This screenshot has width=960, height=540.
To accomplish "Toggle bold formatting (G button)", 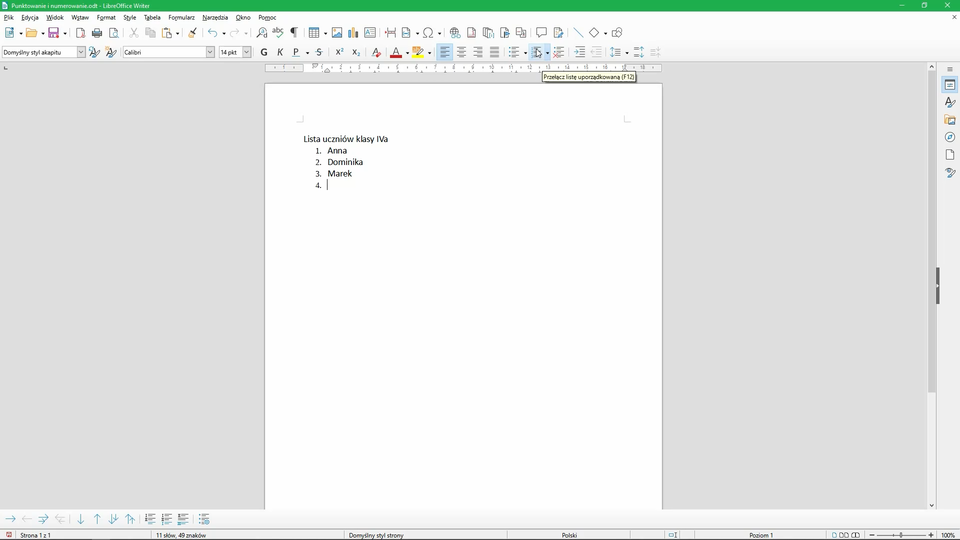I will tap(264, 52).
